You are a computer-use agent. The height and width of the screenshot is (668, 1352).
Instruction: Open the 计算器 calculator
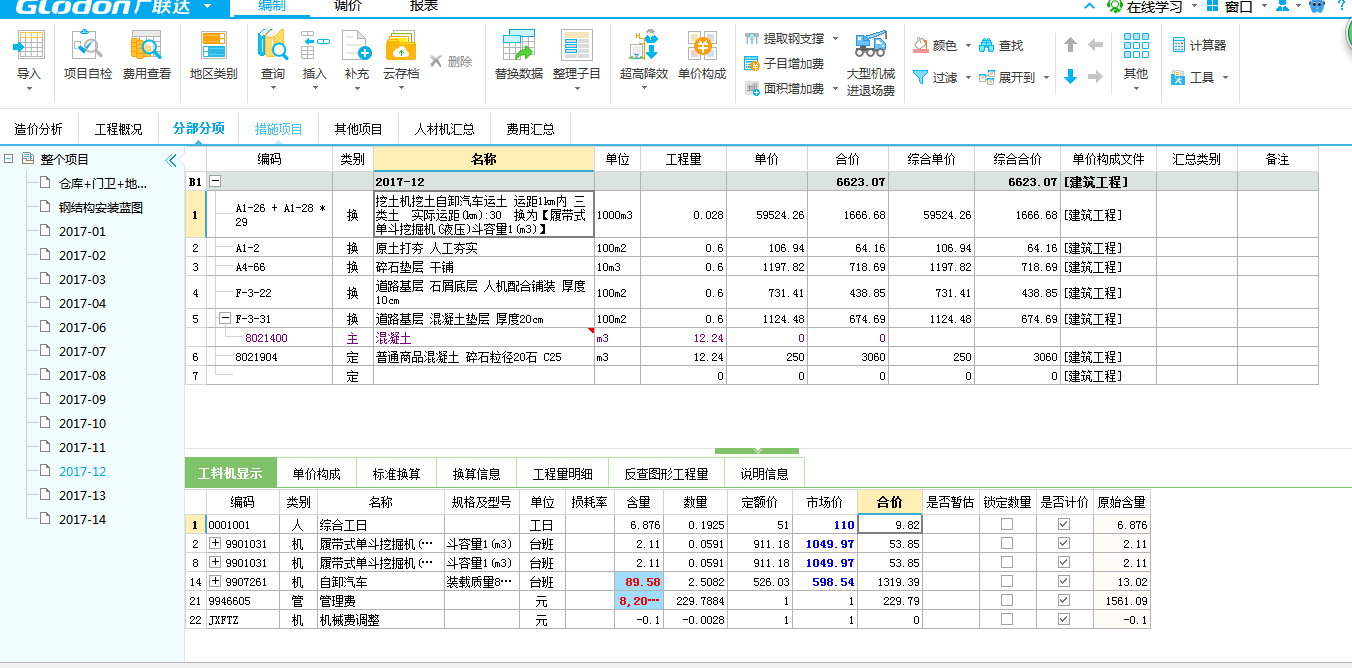coord(1197,45)
